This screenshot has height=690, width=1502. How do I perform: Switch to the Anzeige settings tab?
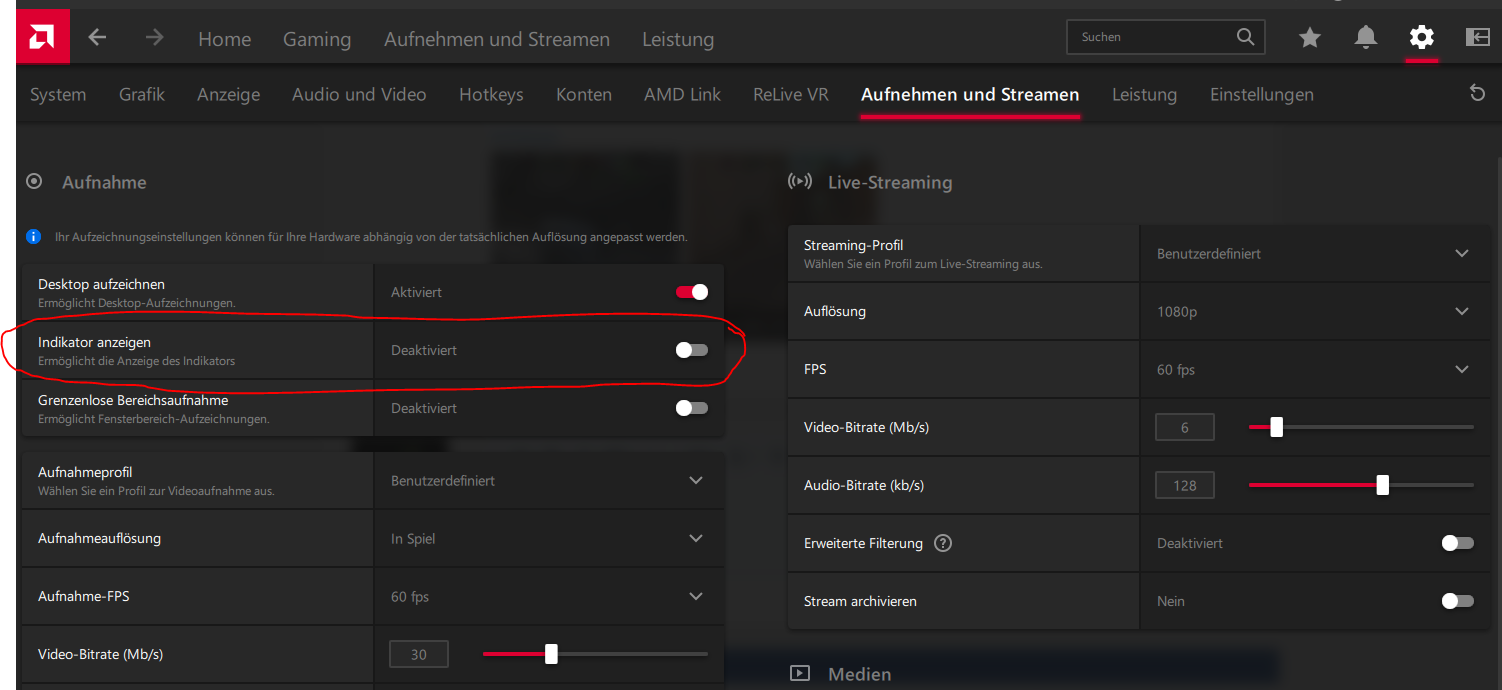228,94
